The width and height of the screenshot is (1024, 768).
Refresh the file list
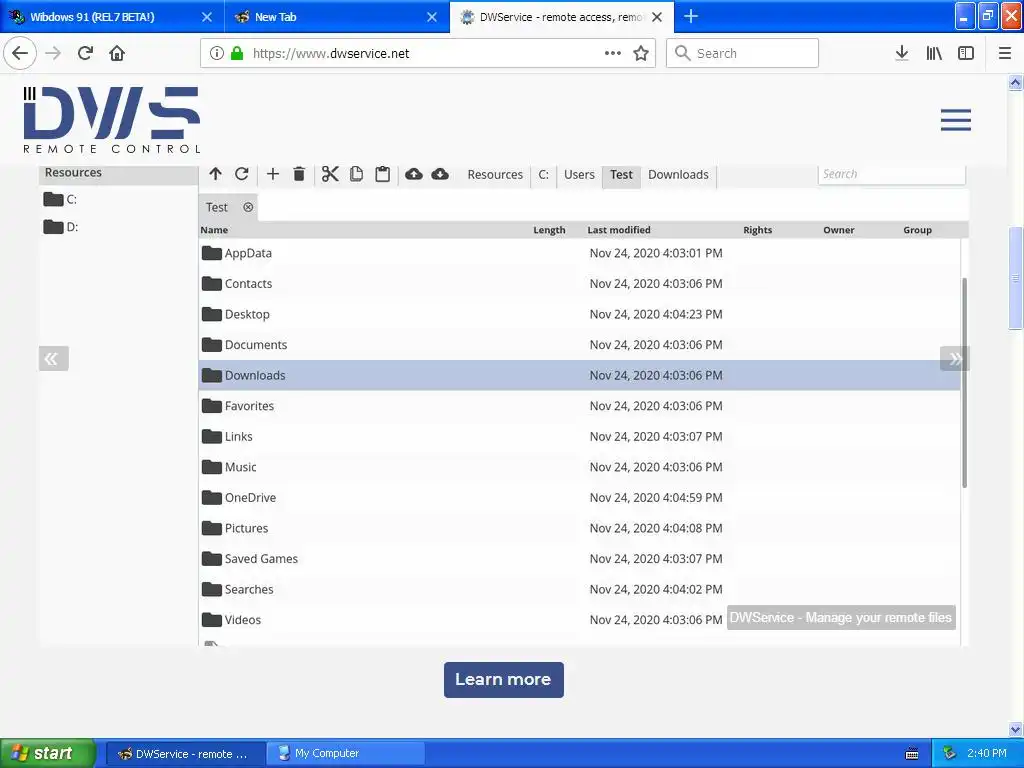(x=242, y=174)
